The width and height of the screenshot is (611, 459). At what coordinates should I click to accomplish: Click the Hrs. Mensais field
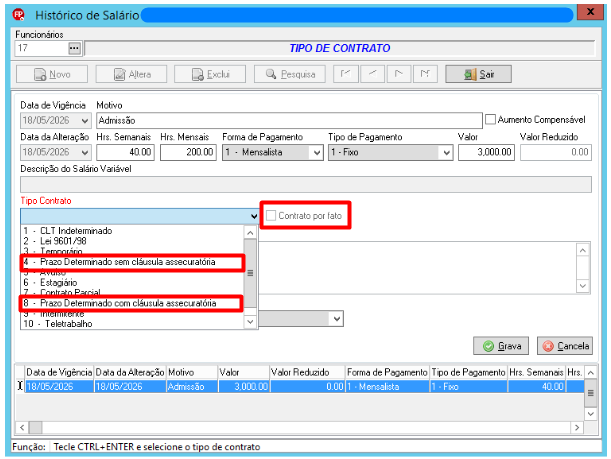coord(188,152)
